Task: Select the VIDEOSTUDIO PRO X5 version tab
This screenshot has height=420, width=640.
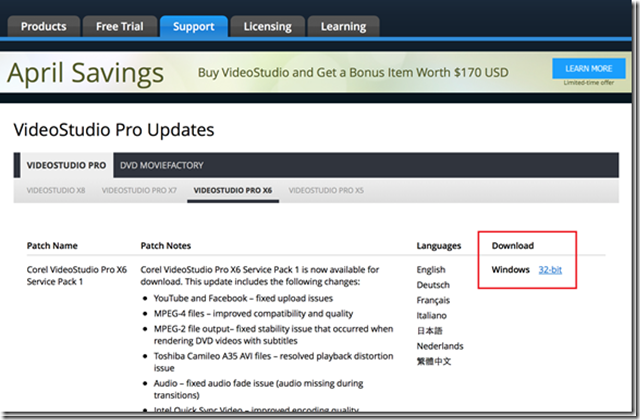Action: (326, 190)
